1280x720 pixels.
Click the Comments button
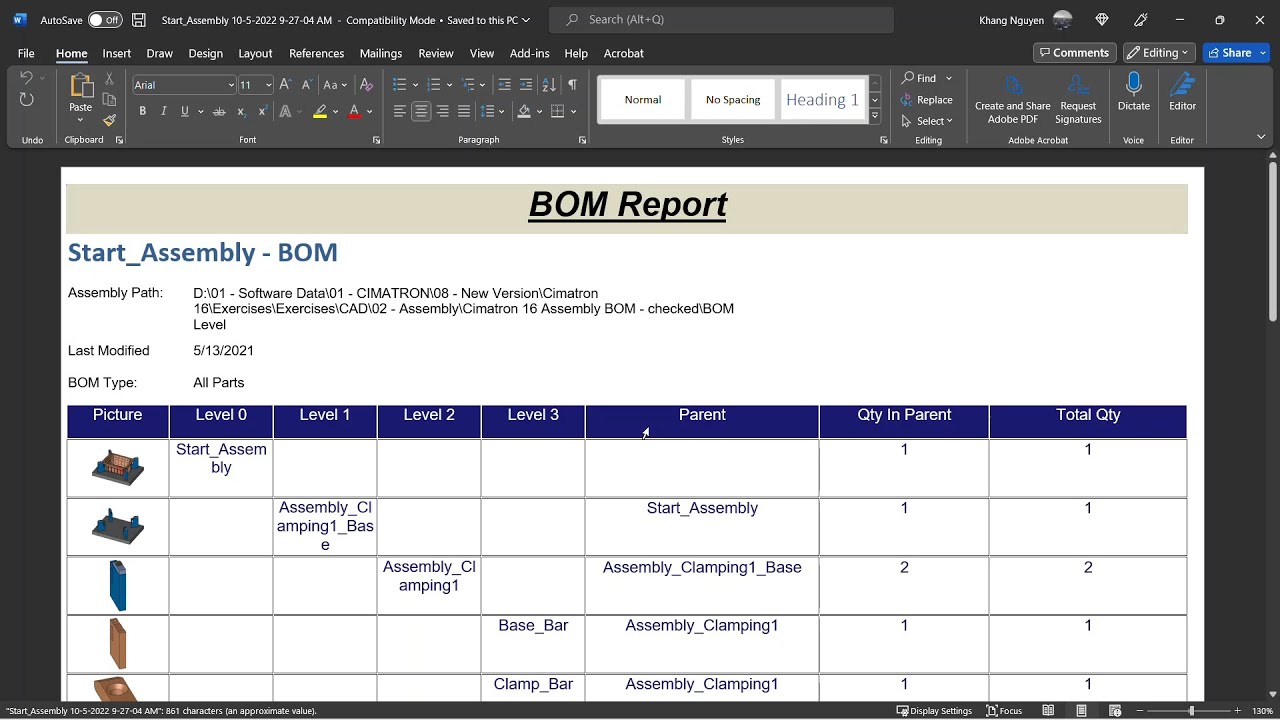pos(1075,53)
